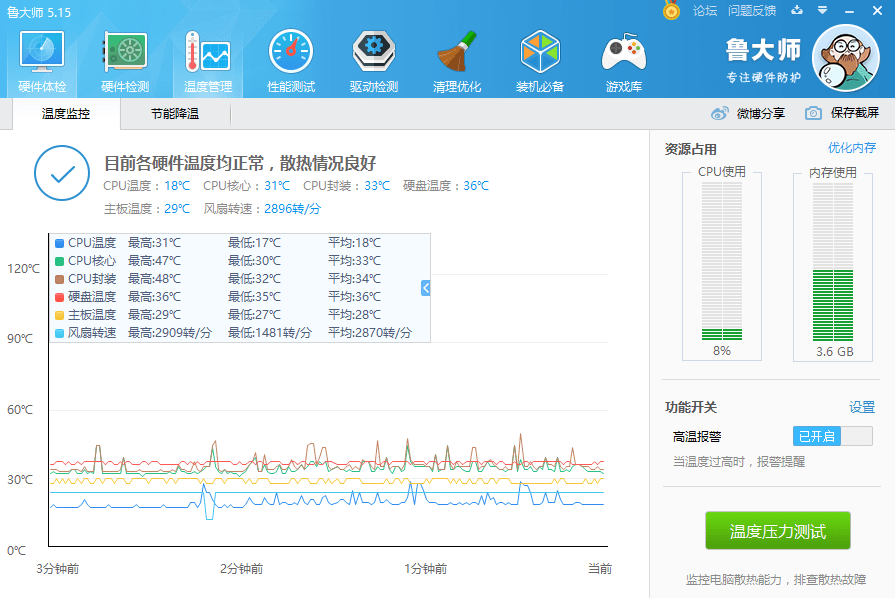This screenshot has height=598, width=895.
Task: Toggle CPU温度 blue legend swatch
Action: [x=59, y=243]
